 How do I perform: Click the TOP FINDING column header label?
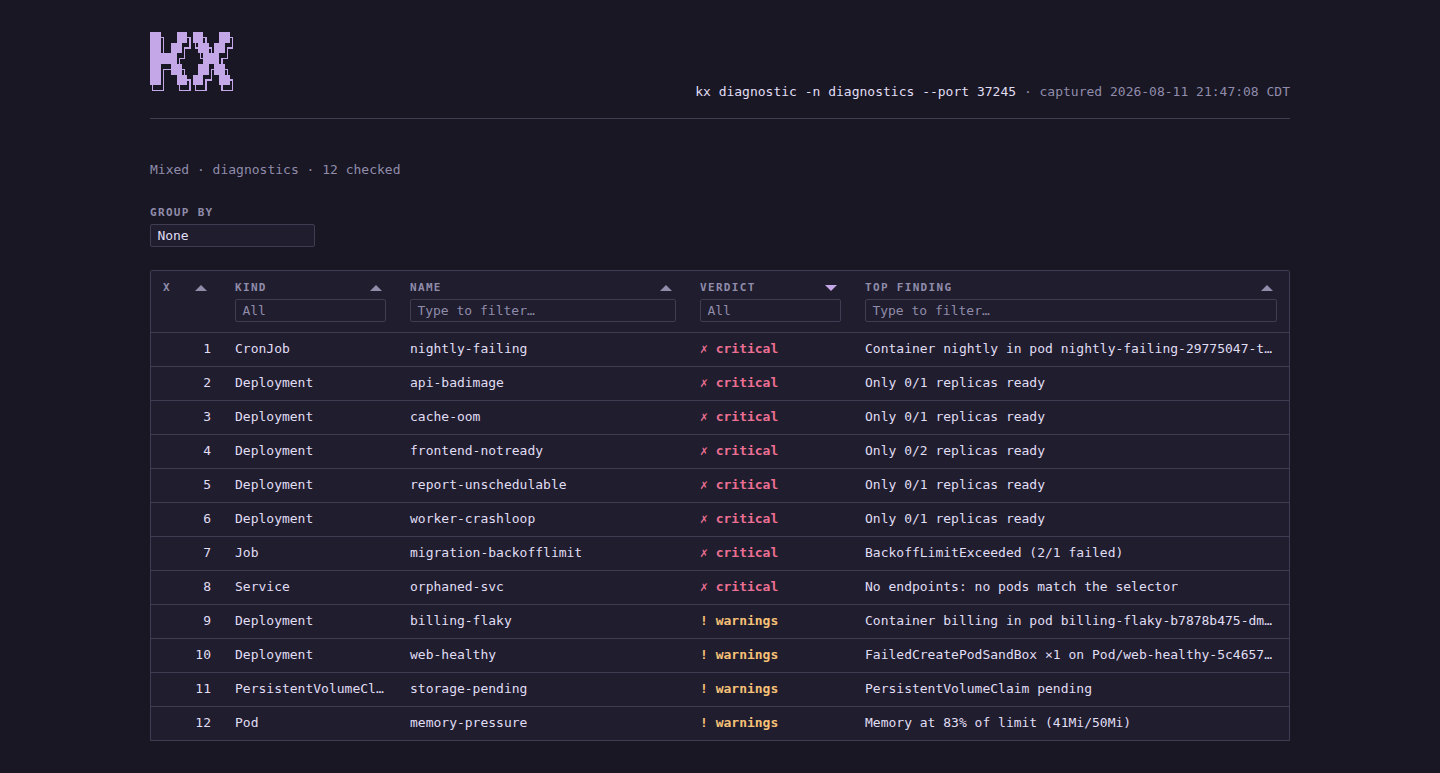point(908,287)
